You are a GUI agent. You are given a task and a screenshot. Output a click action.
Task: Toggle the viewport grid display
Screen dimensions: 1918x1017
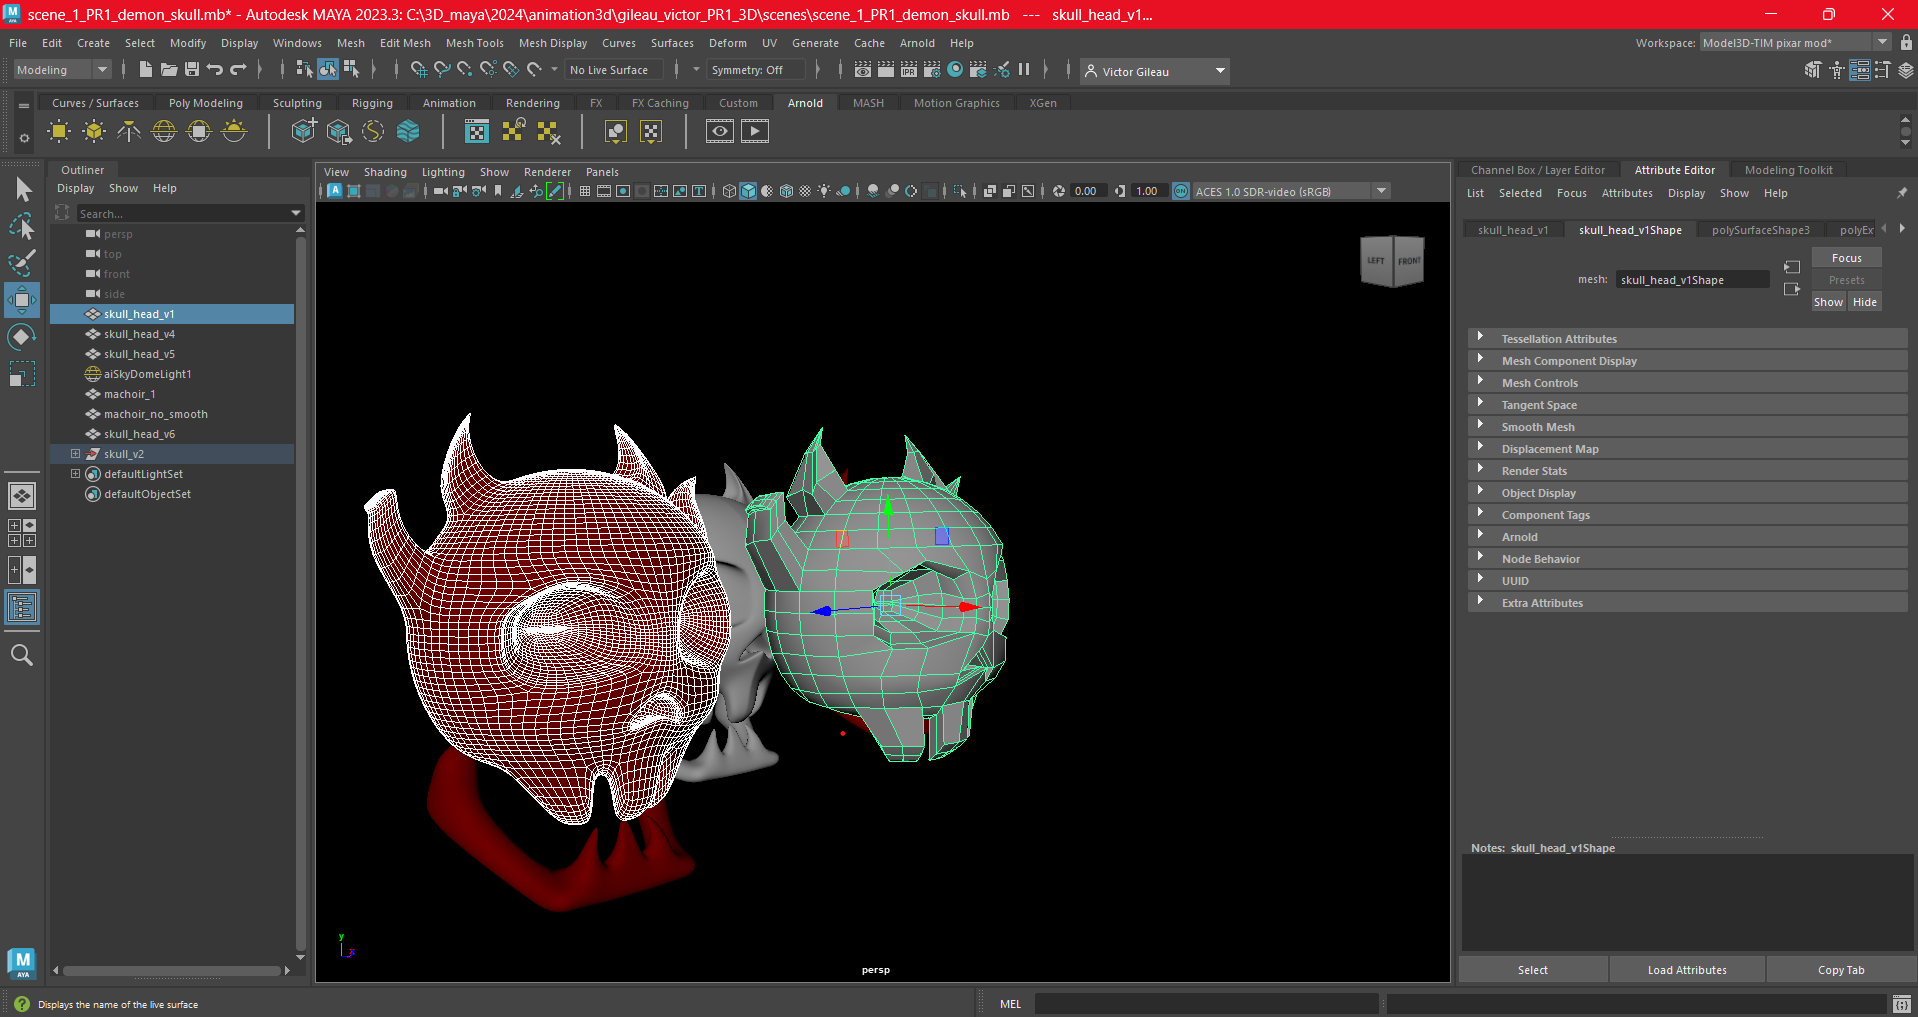tap(584, 191)
